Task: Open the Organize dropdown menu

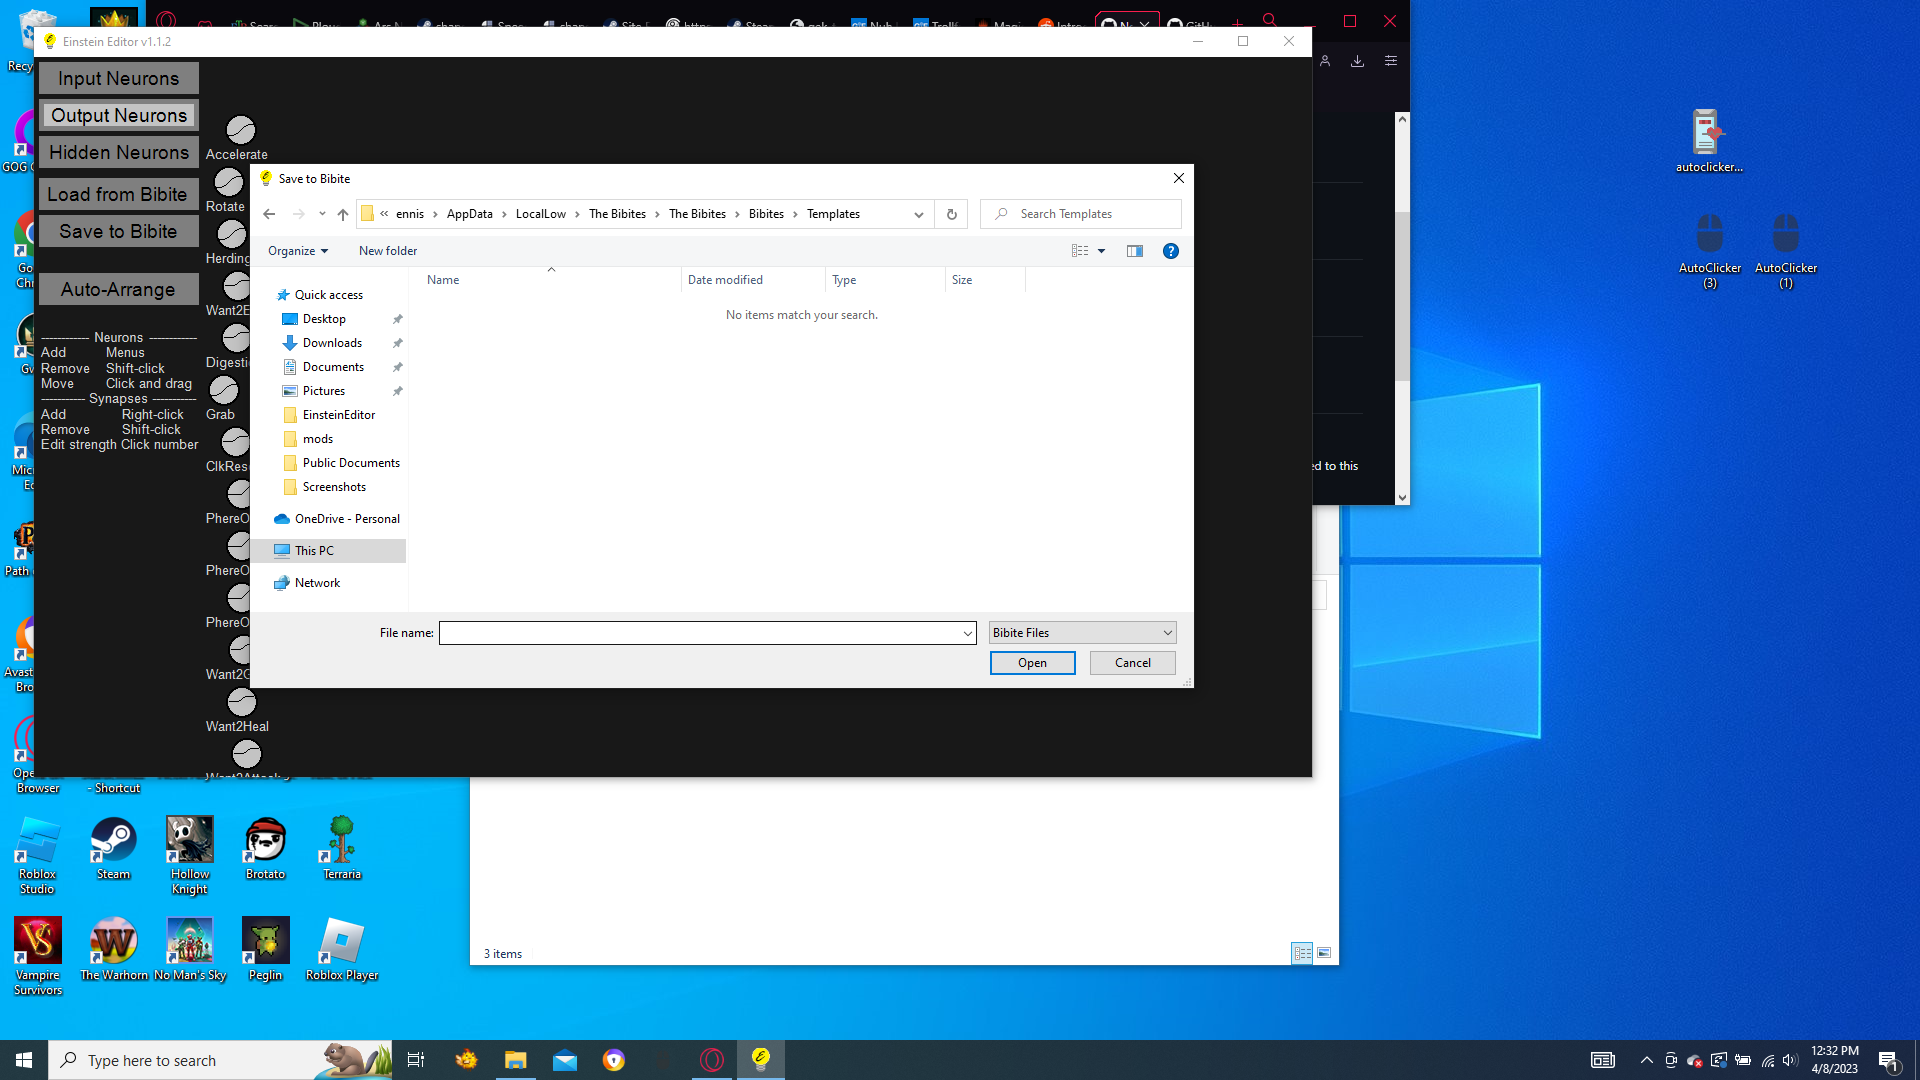Action: tap(298, 251)
